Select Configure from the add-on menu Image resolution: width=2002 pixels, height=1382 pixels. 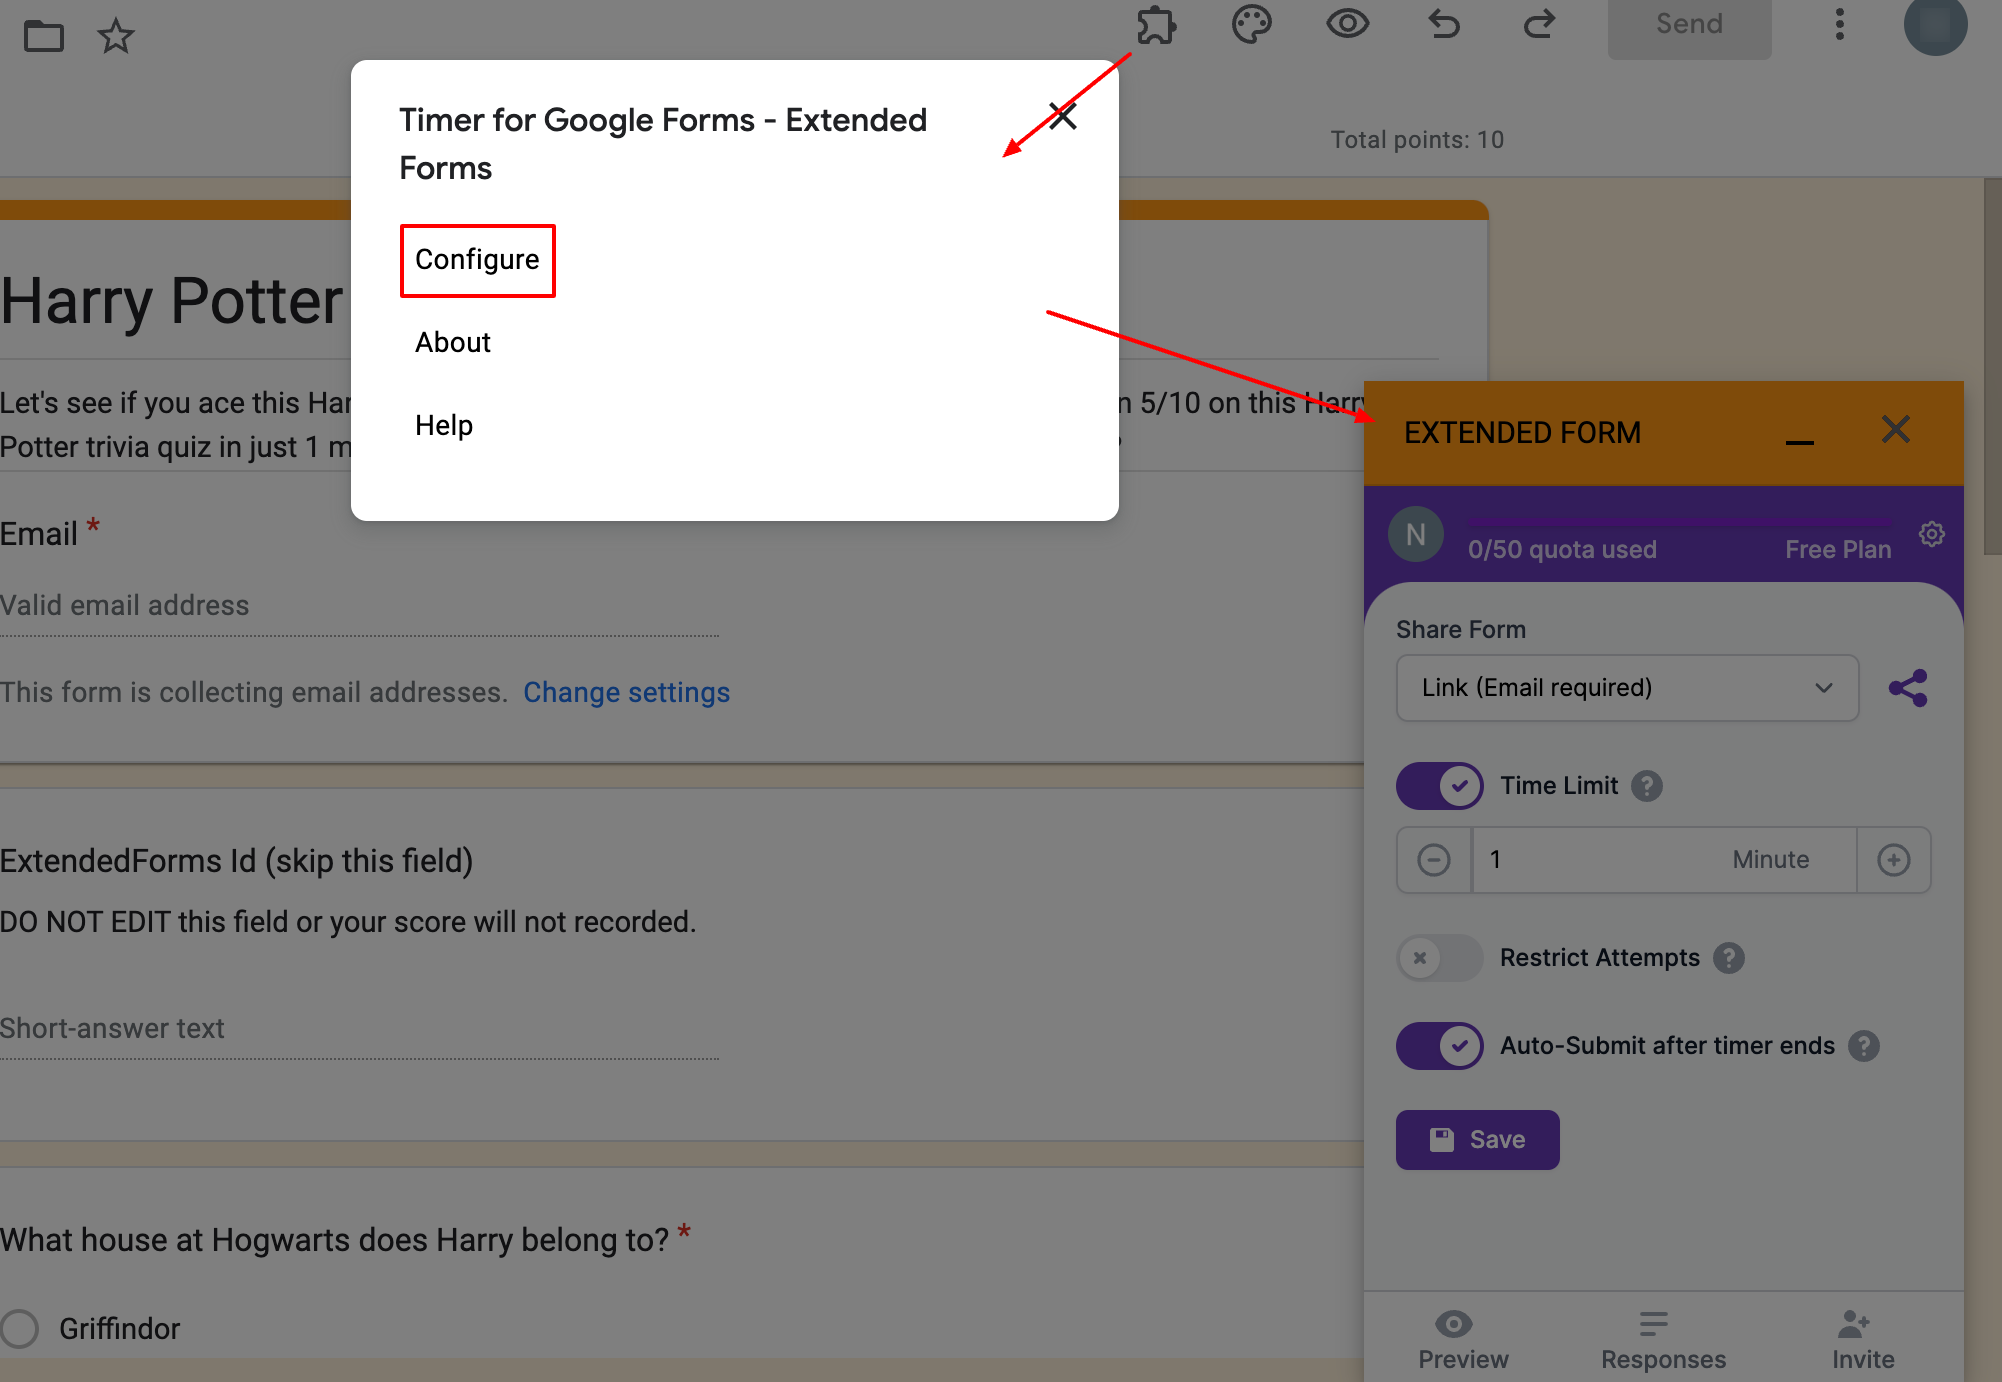tap(477, 260)
